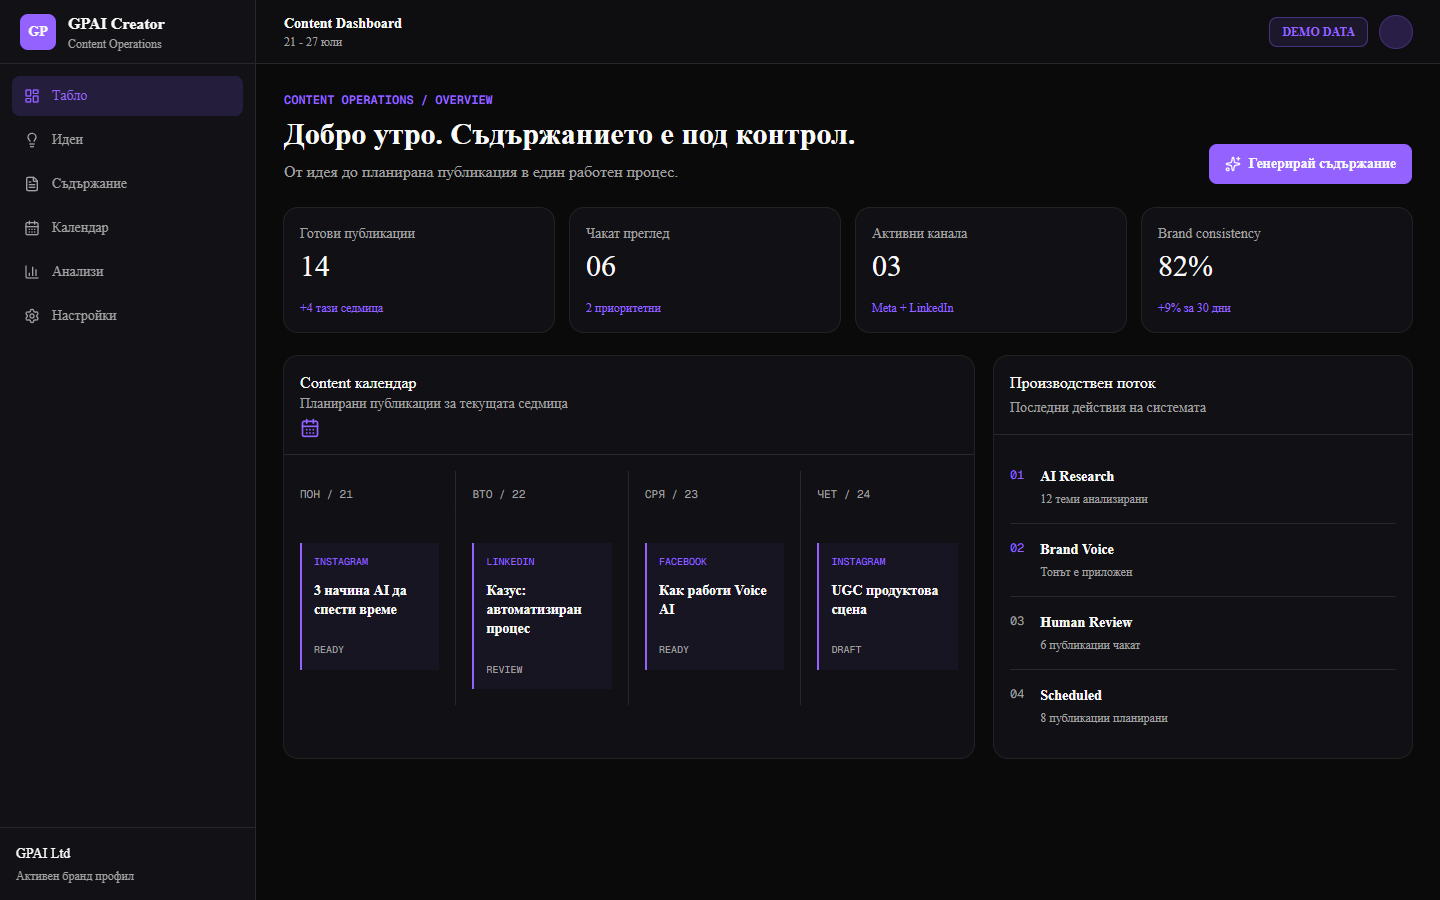
Task: Navigate to Календар in sidebar
Action: pyautogui.click(x=127, y=228)
